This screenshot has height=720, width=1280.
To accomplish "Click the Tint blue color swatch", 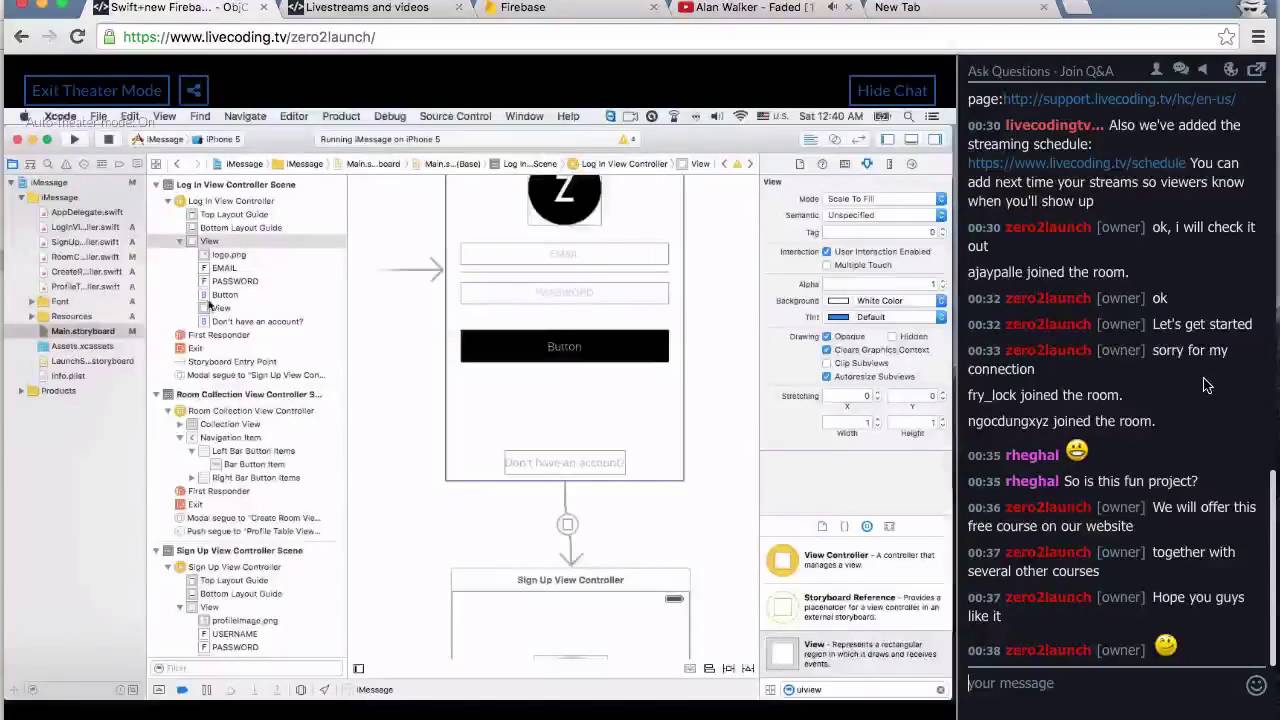I will [x=838, y=317].
